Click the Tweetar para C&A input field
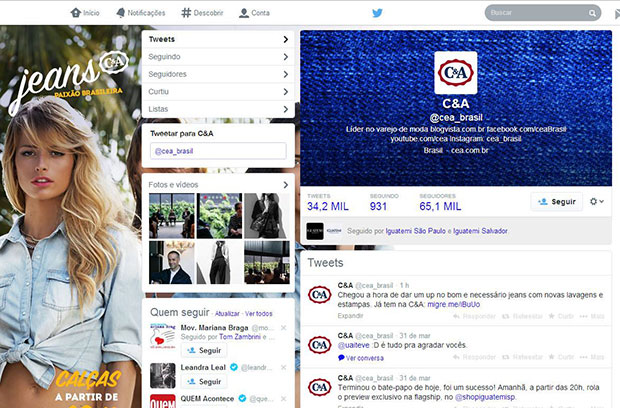Screen dimensions: 620x408 [x=218, y=151]
